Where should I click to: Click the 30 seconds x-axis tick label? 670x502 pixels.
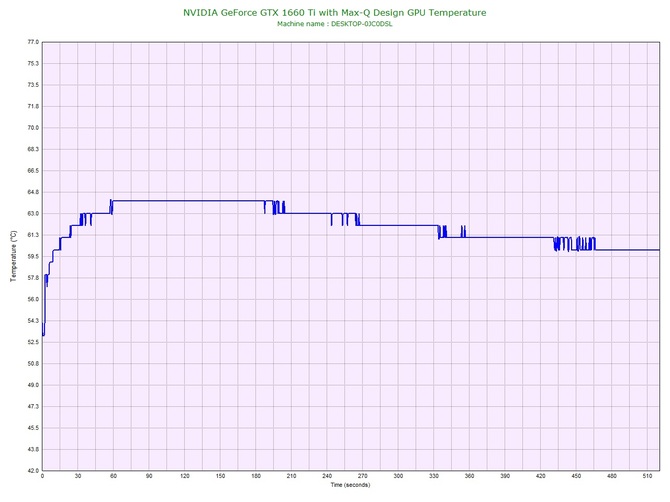(x=78, y=476)
